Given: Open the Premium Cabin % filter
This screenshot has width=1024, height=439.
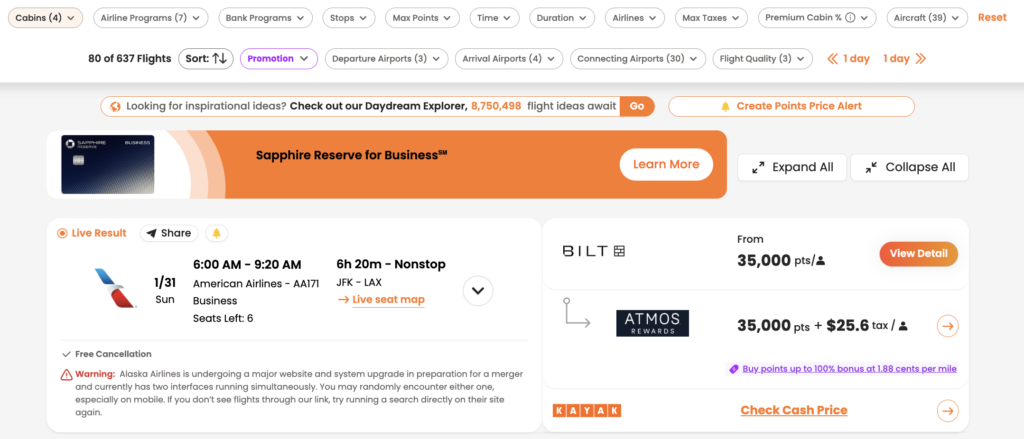Looking at the screenshot, I should tap(816, 18).
